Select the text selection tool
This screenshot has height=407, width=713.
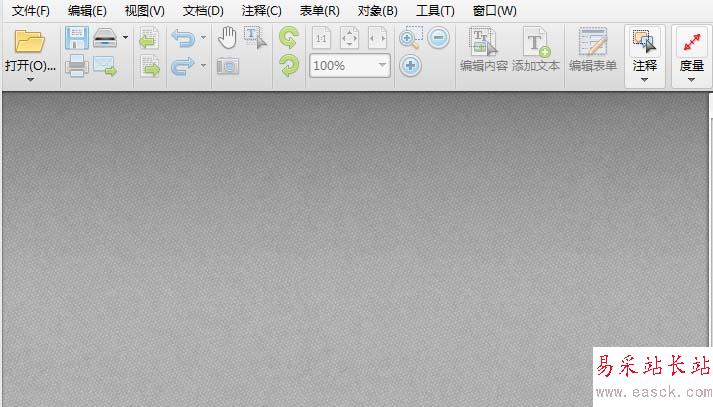(255, 38)
